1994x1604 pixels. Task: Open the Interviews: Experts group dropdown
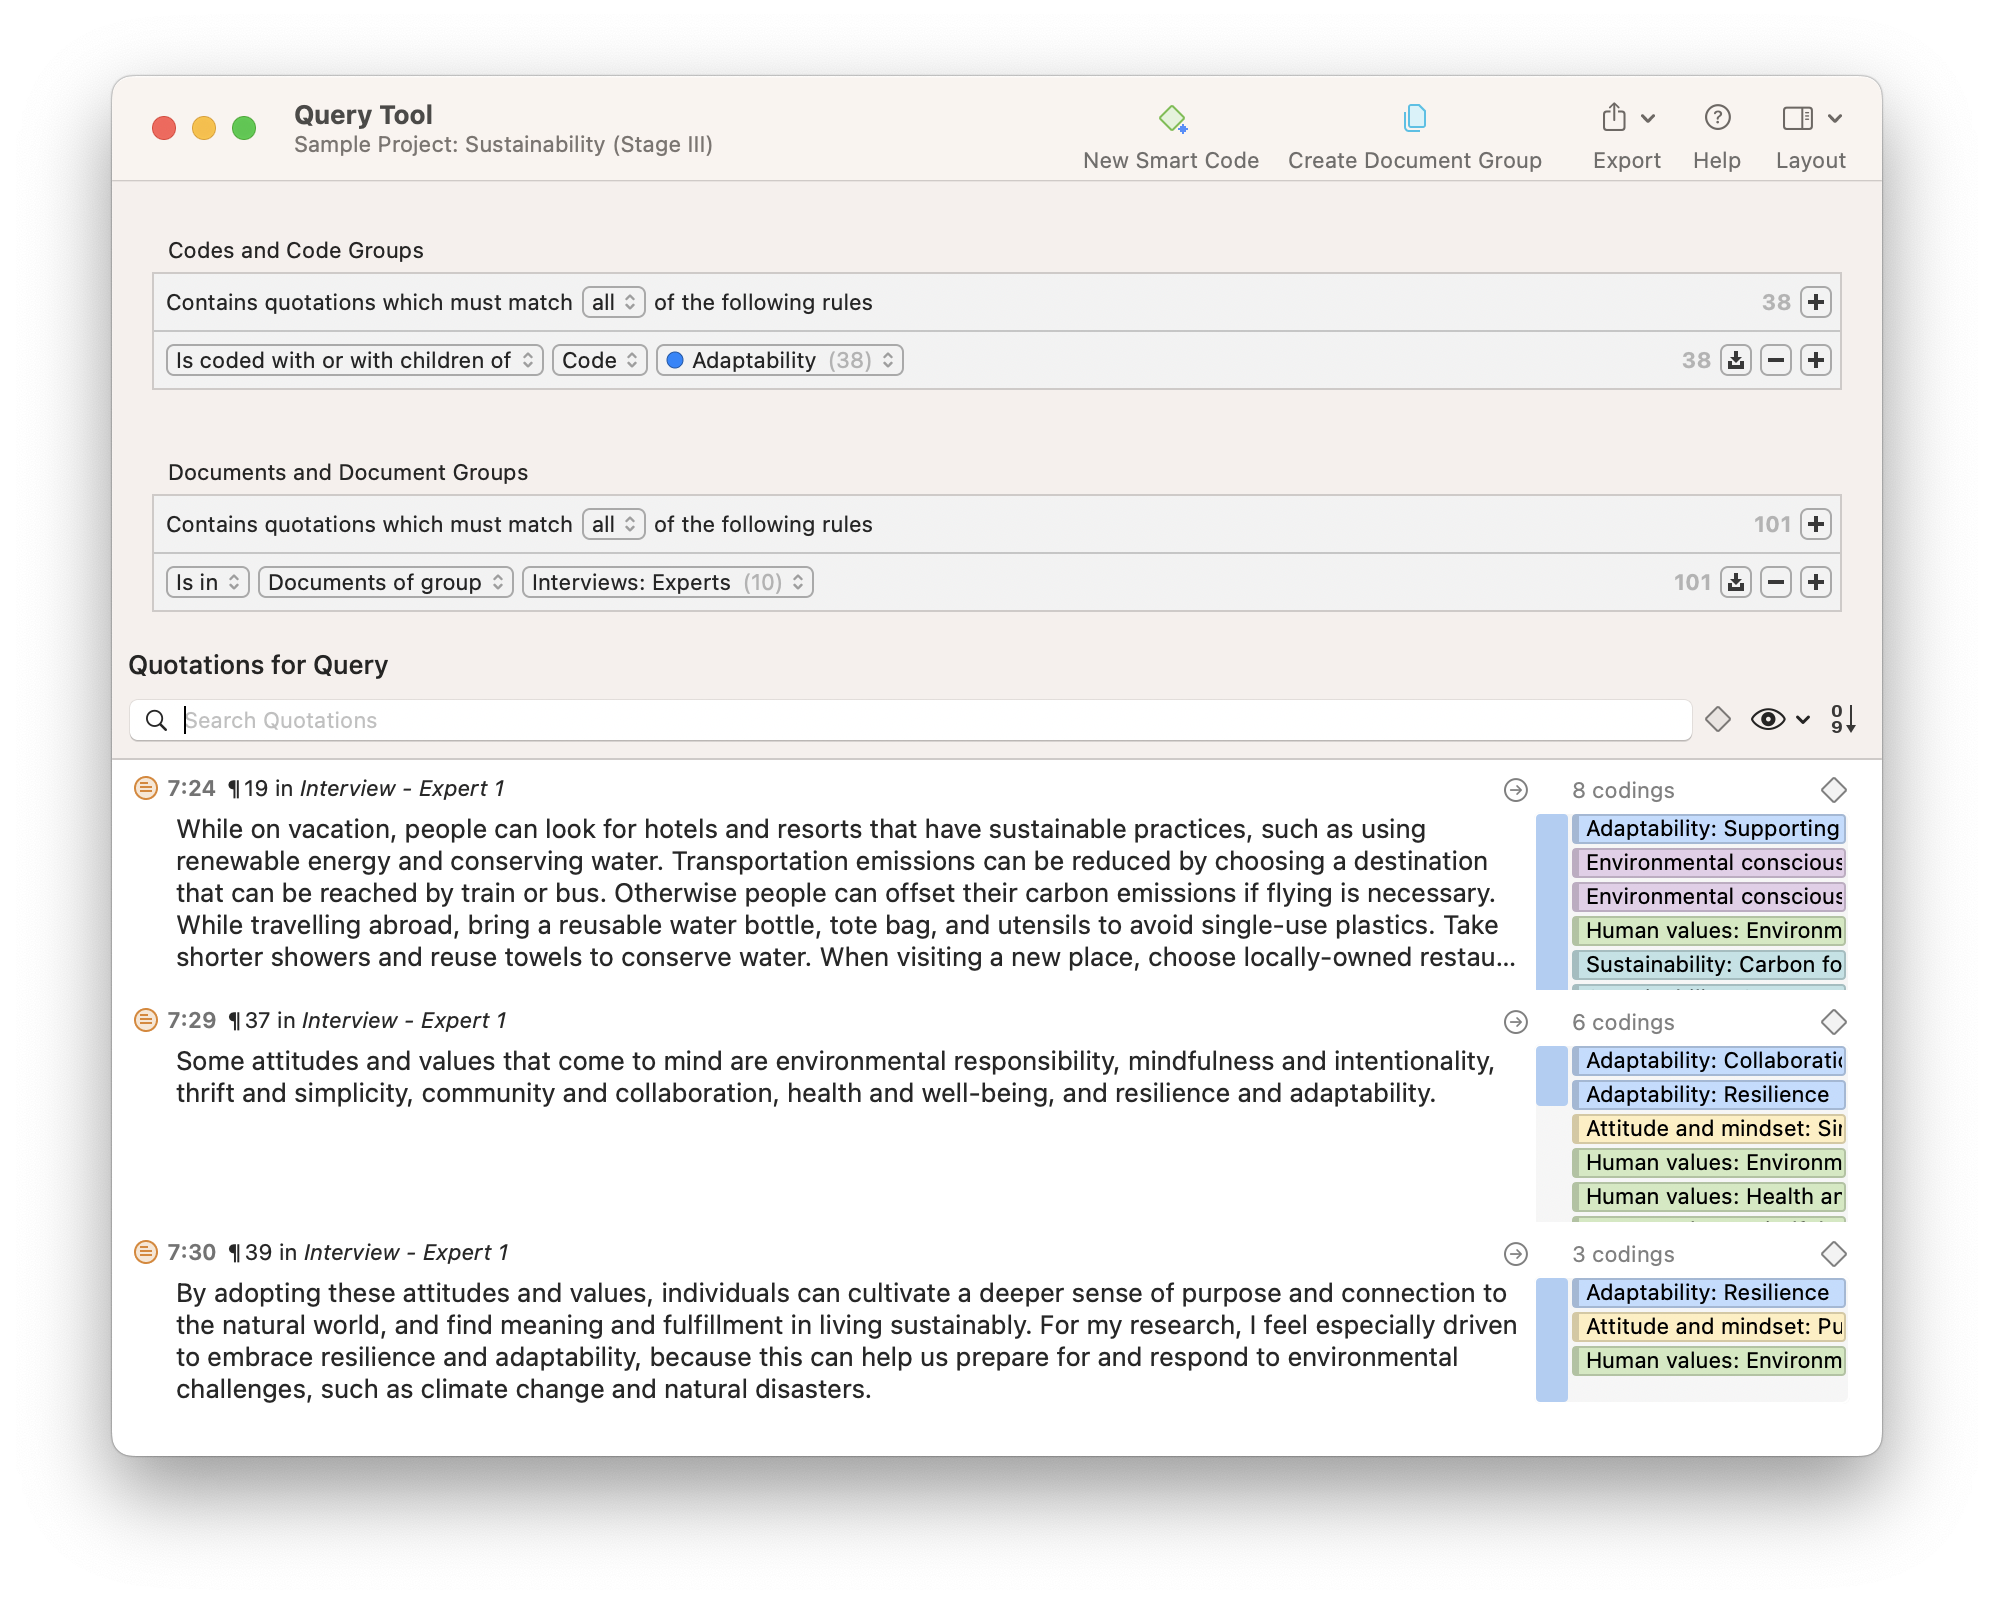pos(667,582)
